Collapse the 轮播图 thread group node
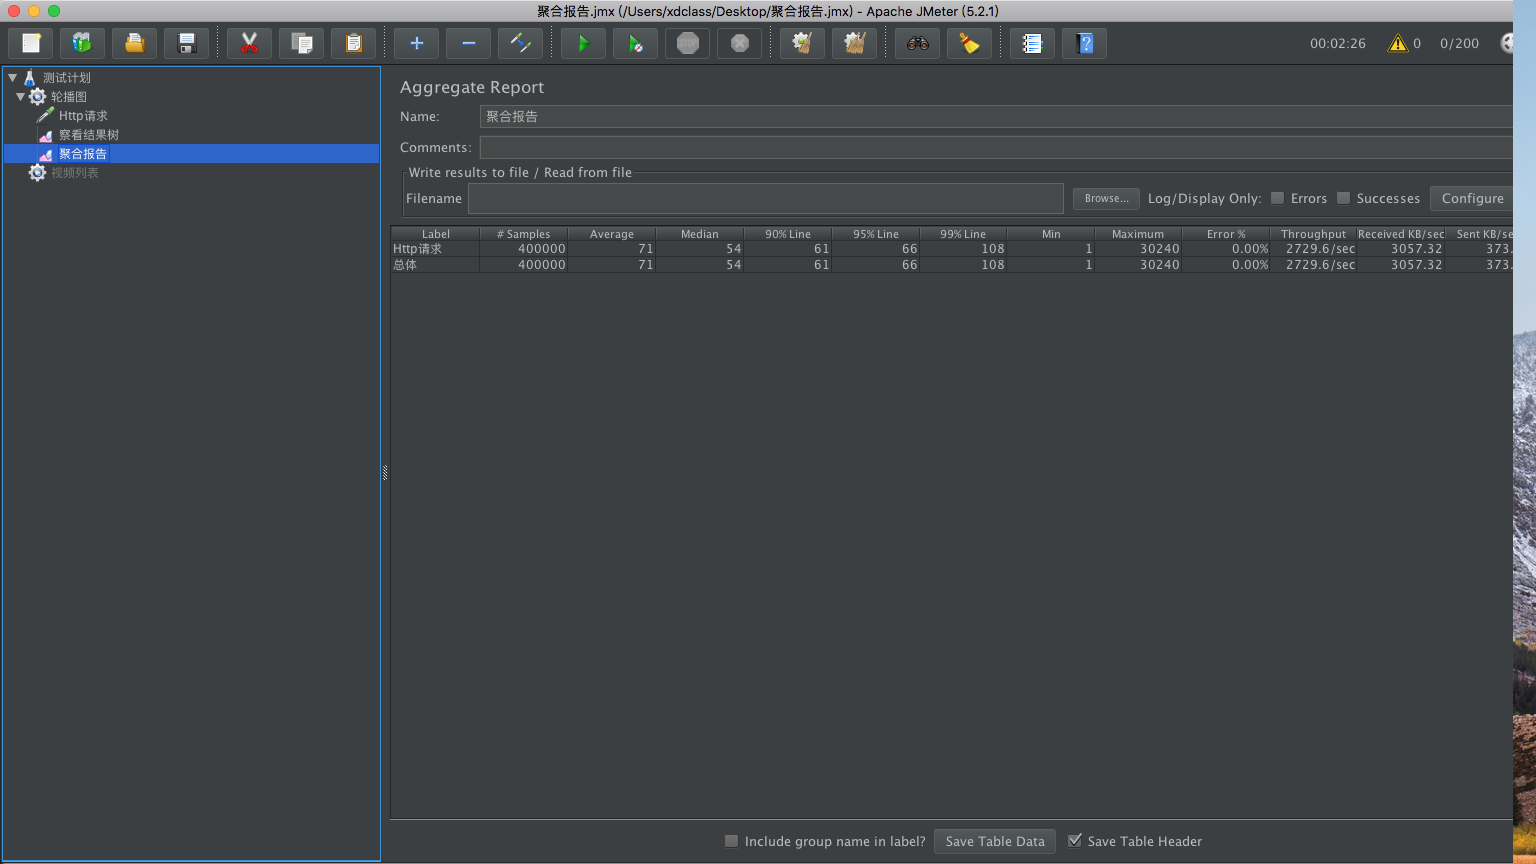 click(x=20, y=96)
